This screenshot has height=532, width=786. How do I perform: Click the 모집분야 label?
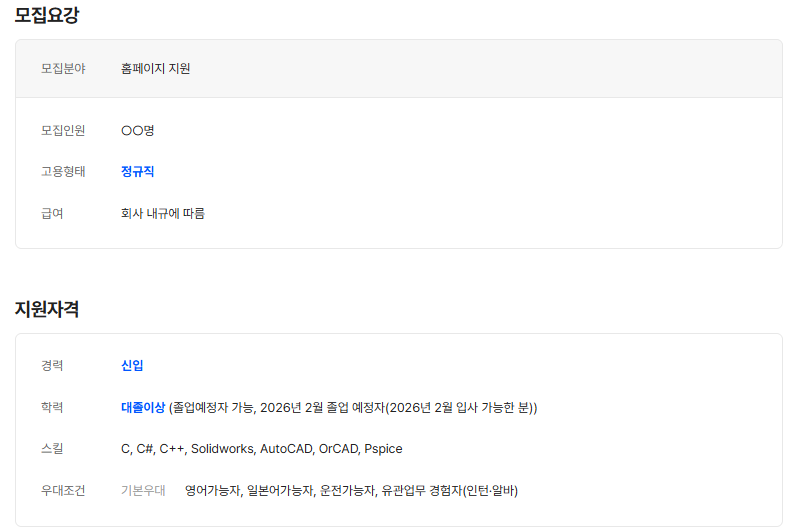pyautogui.click(x=63, y=69)
